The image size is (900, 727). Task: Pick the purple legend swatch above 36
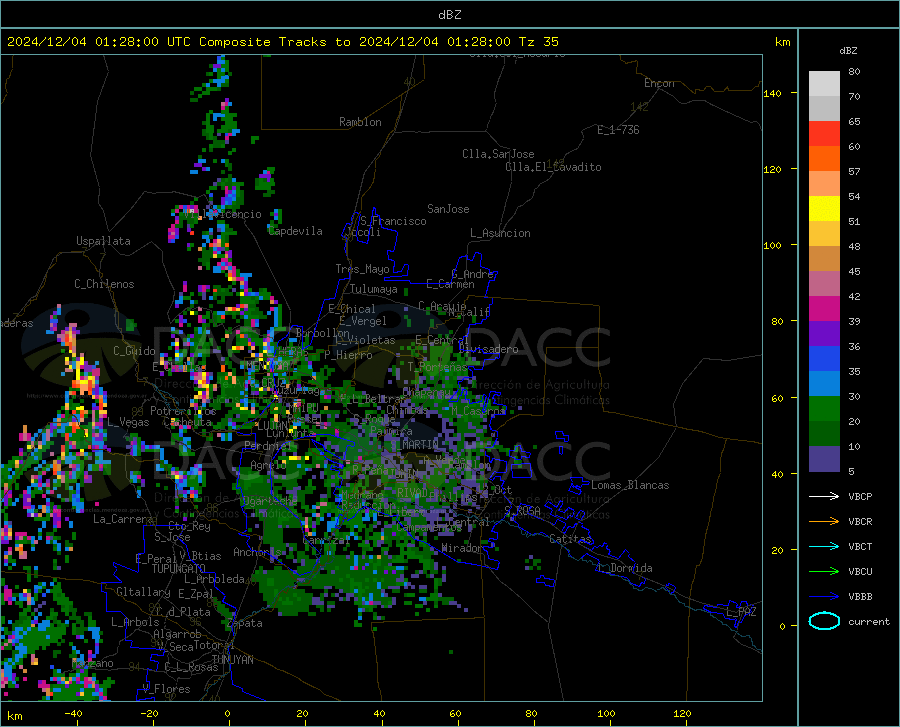pyautogui.click(x=824, y=334)
